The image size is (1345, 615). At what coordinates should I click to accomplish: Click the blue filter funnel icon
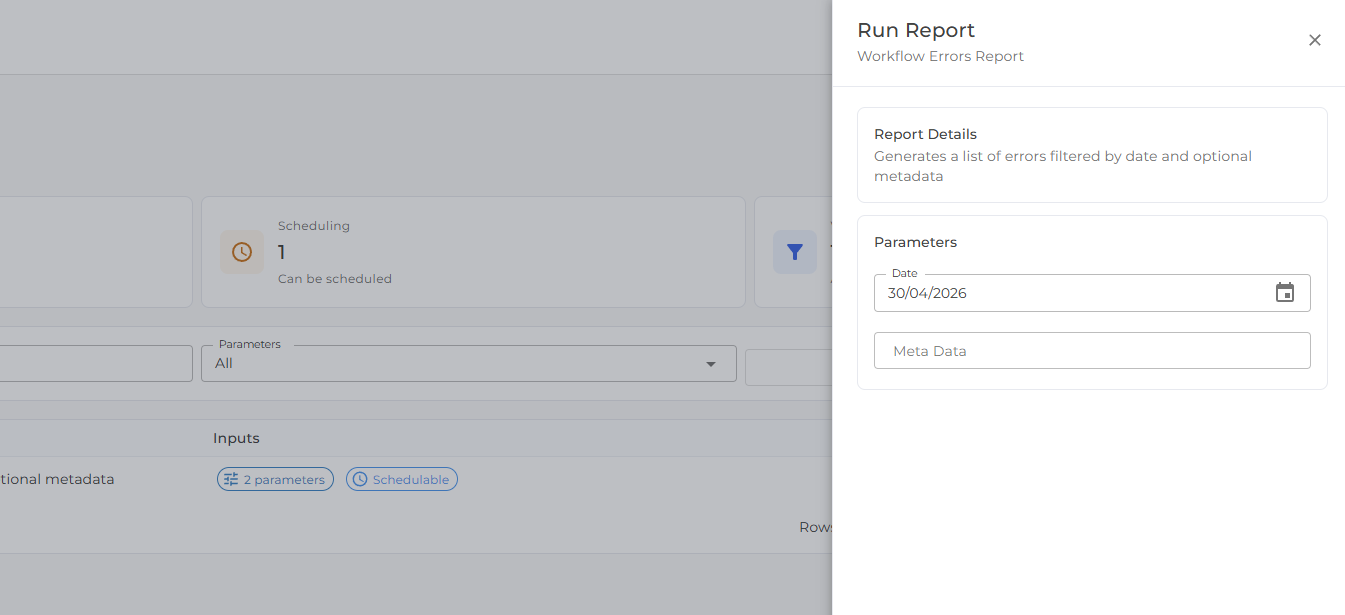point(795,252)
